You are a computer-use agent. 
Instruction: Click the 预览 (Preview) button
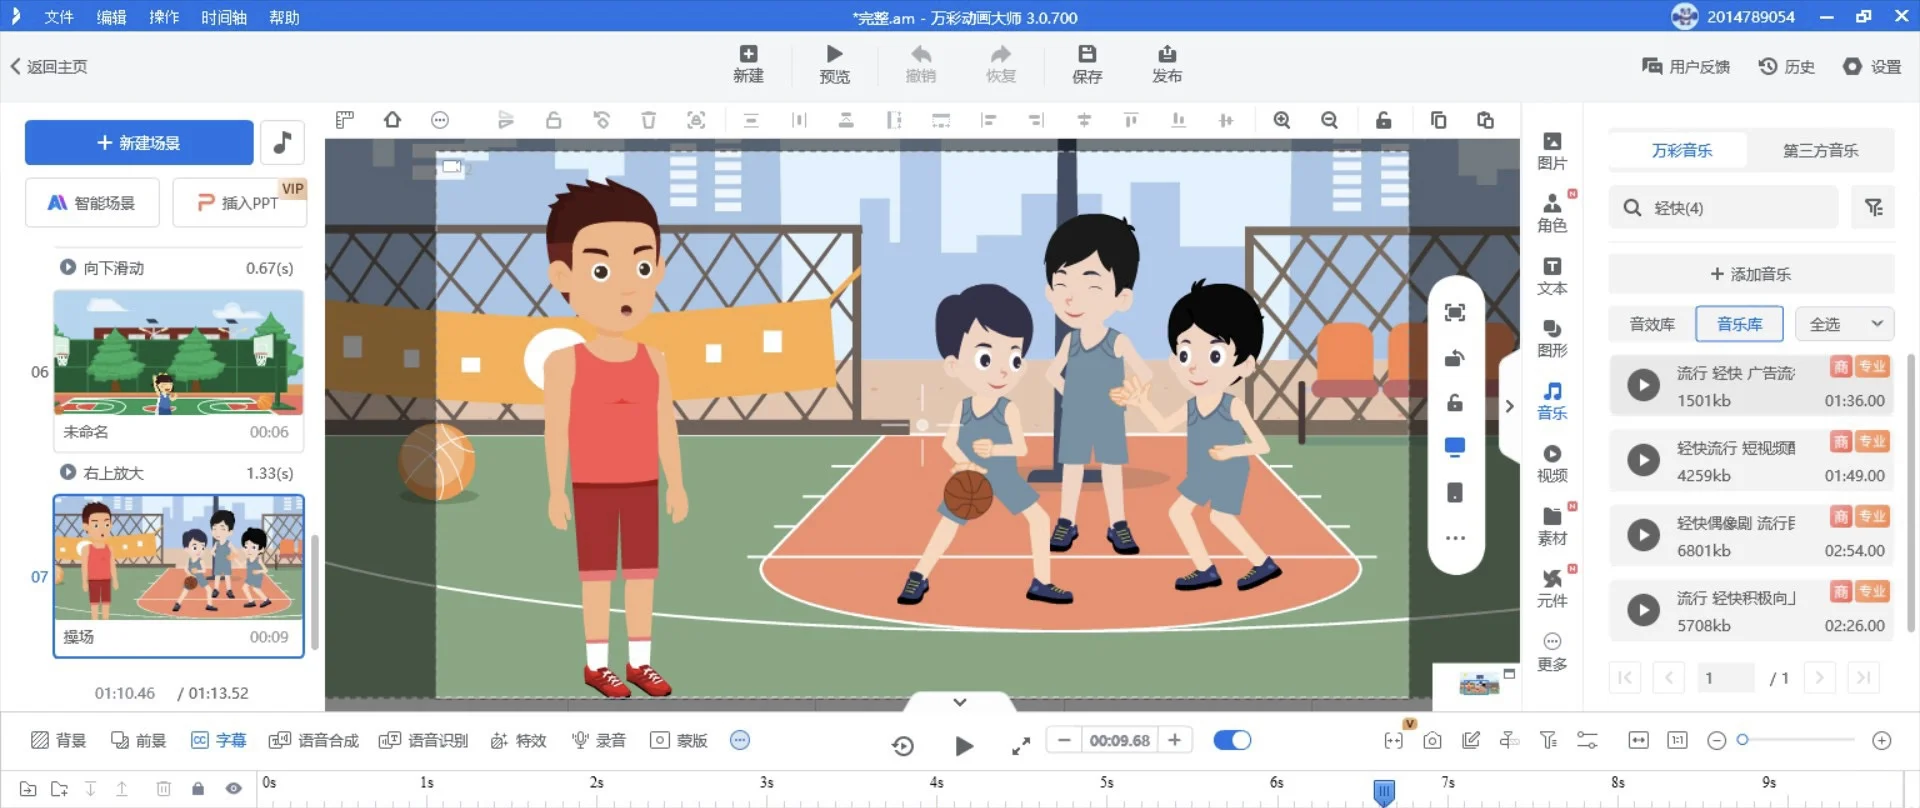coord(834,64)
